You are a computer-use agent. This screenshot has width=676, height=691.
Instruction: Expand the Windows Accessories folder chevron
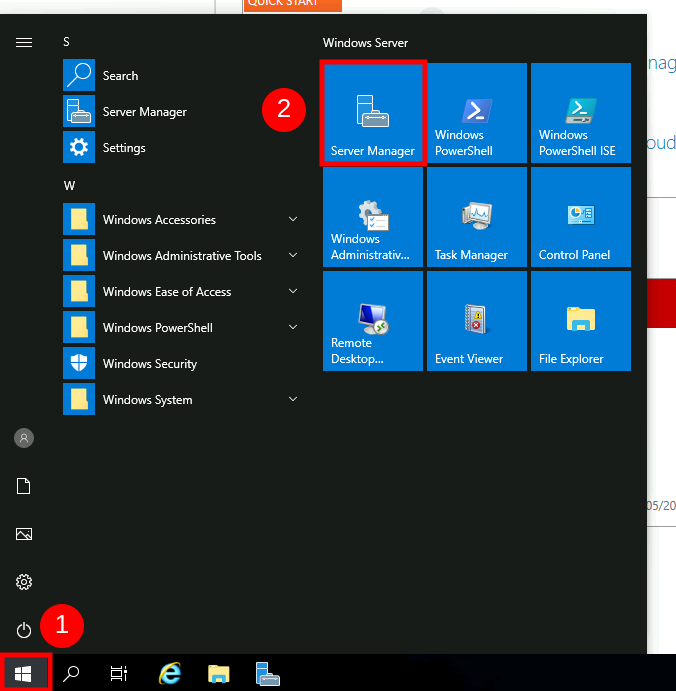click(x=293, y=219)
